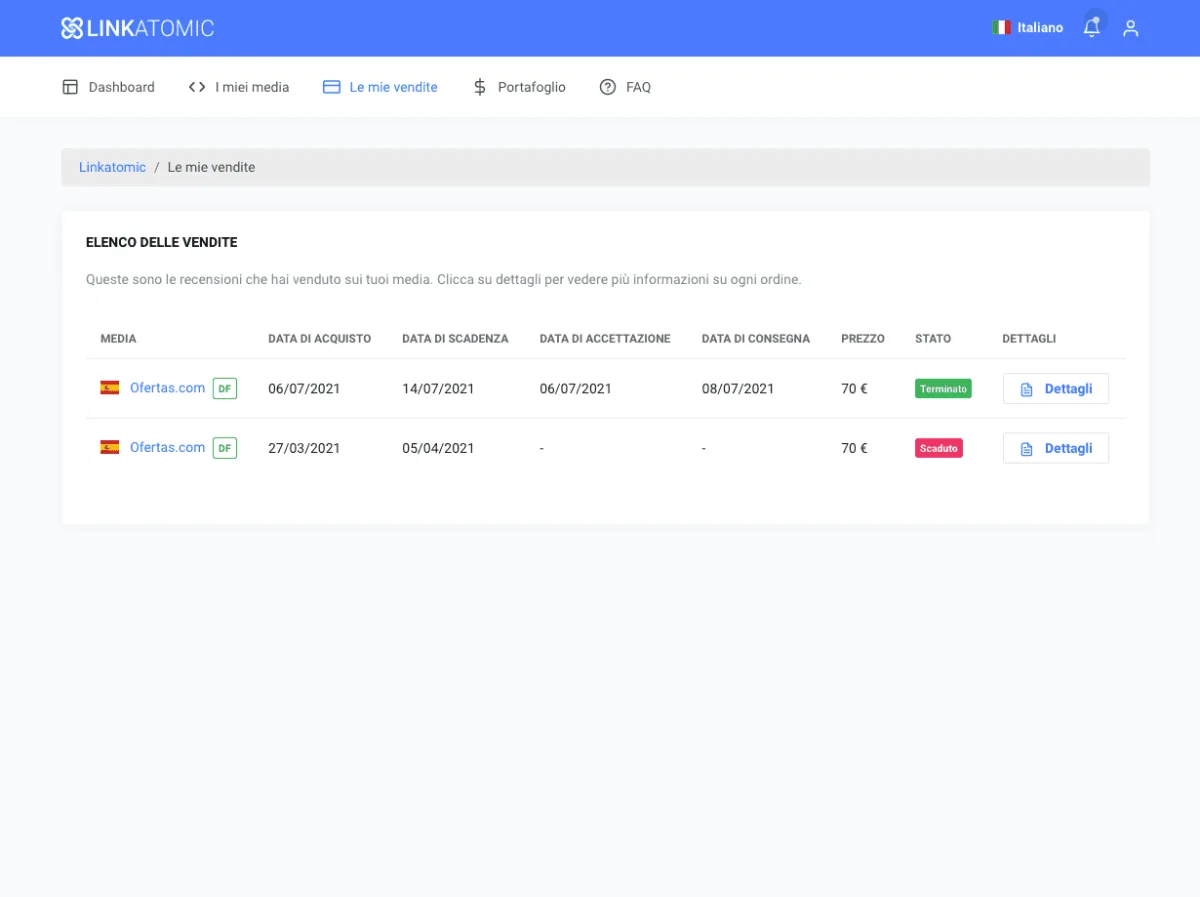Click the green Terminato status badge

click(x=943, y=389)
